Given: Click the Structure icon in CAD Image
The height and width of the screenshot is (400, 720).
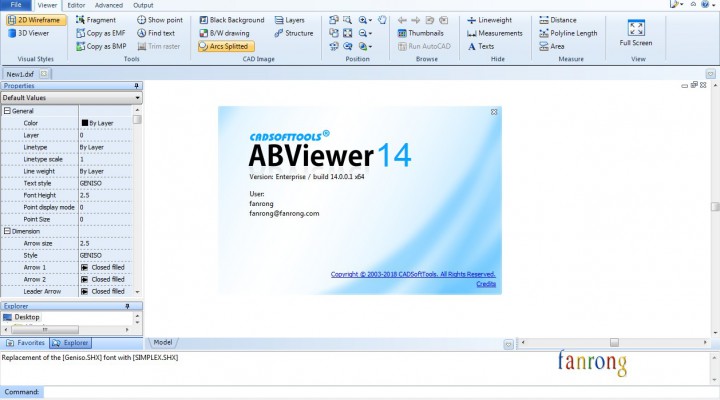Looking at the screenshot, I should (293, 33).
